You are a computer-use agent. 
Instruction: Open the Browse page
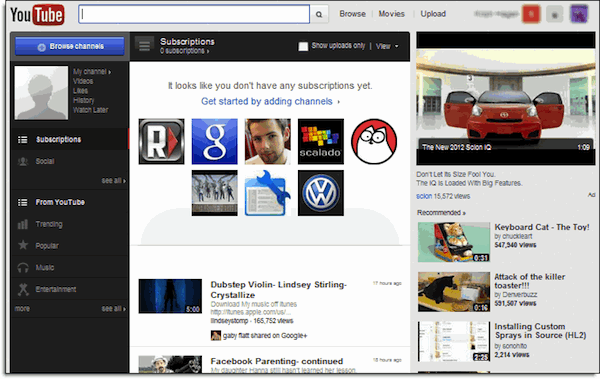[x=352, y=14]
